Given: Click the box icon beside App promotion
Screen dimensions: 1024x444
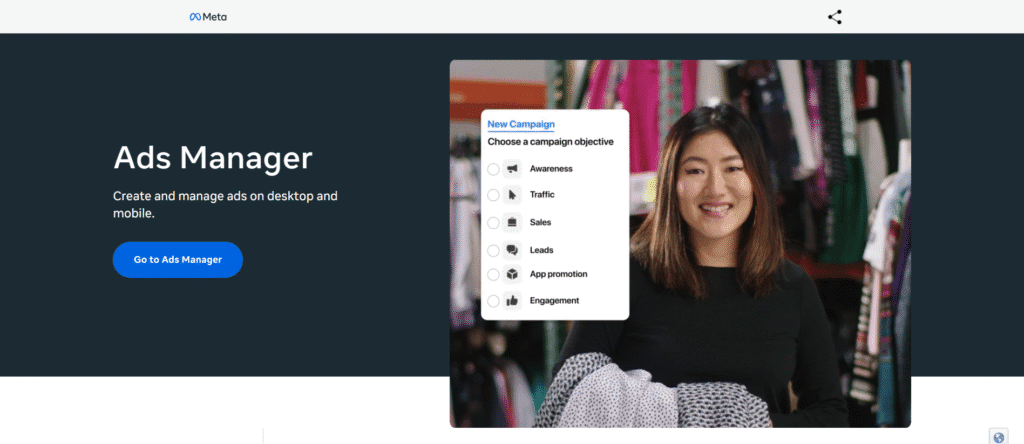Looking at the screenshot, I should (x=512, y=274).
